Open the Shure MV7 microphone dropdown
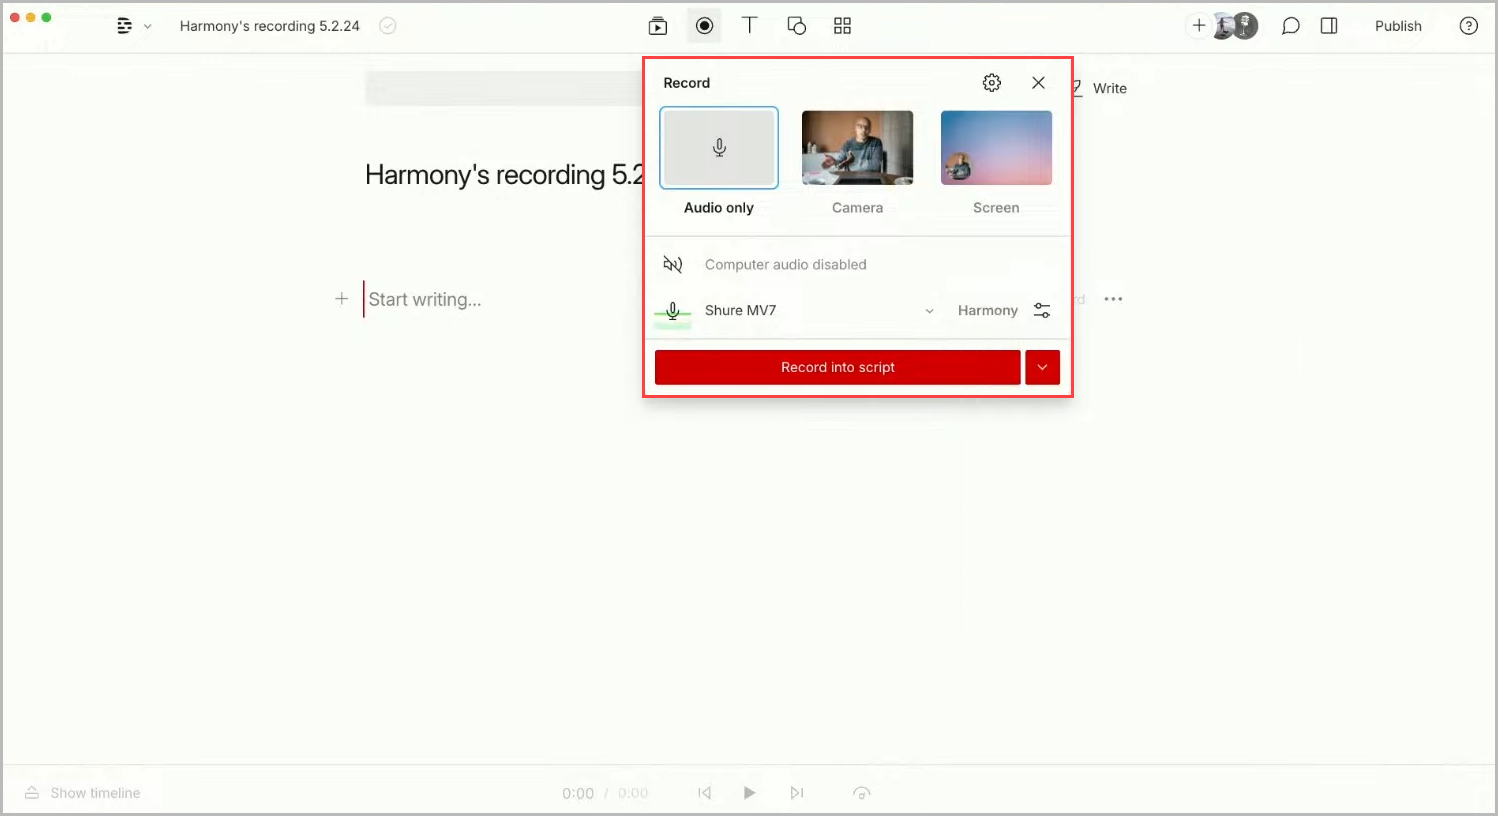The image size is (1498, 816). [x=929, y=310]
